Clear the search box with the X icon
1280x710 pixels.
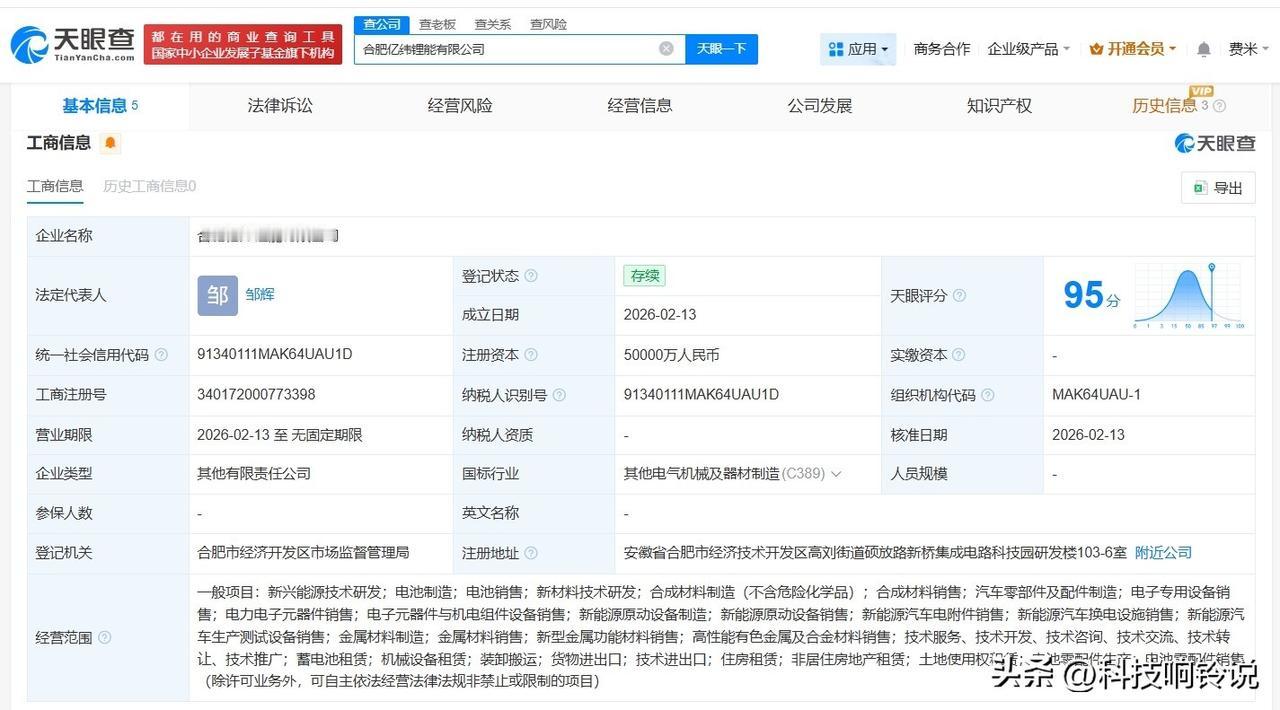coord(665,48)
